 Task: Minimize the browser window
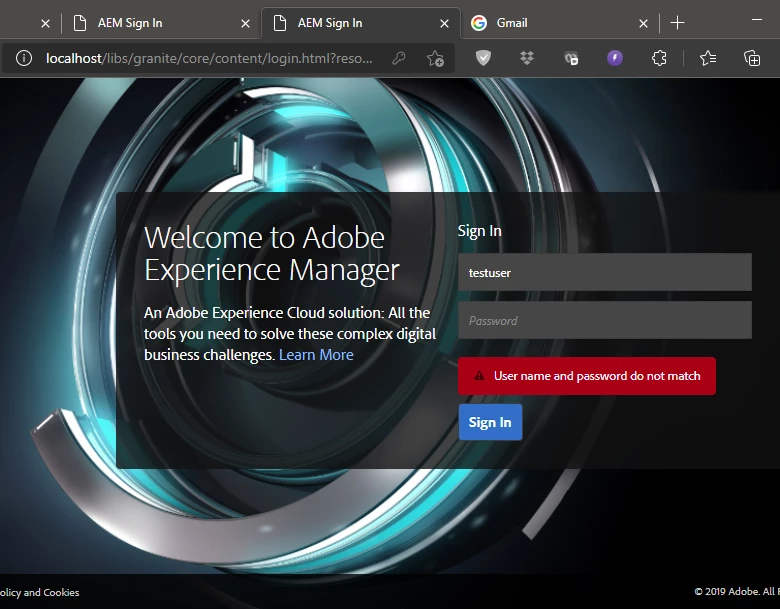757,20
